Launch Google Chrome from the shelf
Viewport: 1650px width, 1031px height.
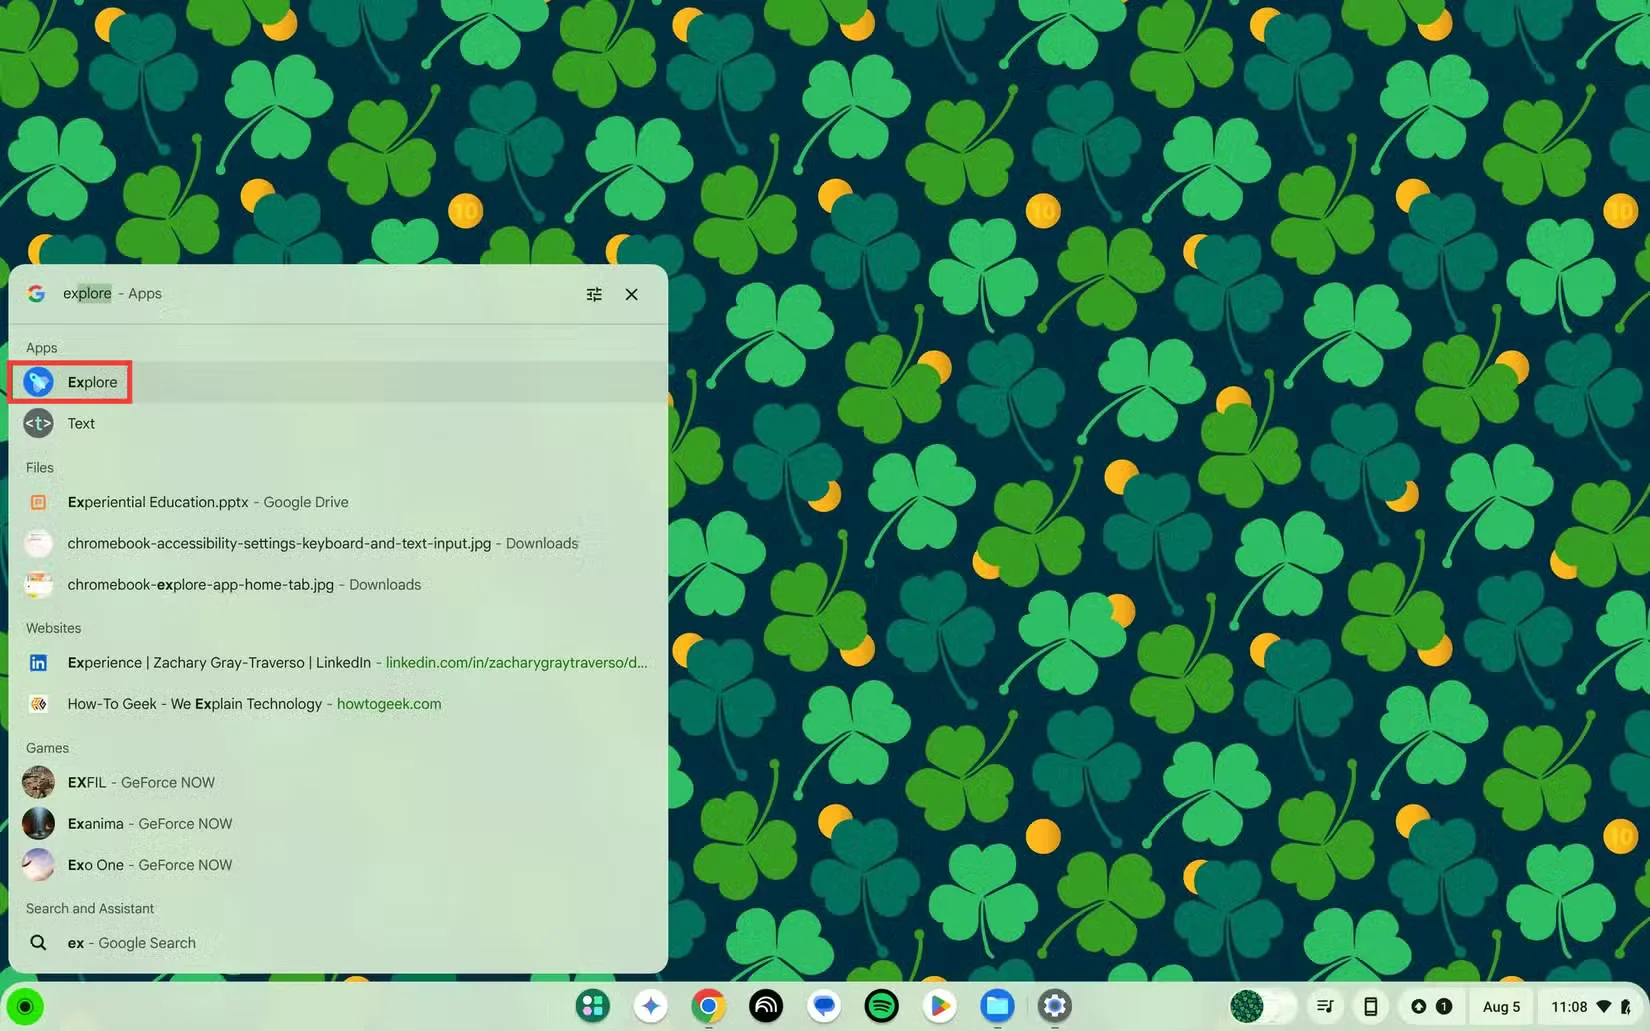(x=709, y=1006)
